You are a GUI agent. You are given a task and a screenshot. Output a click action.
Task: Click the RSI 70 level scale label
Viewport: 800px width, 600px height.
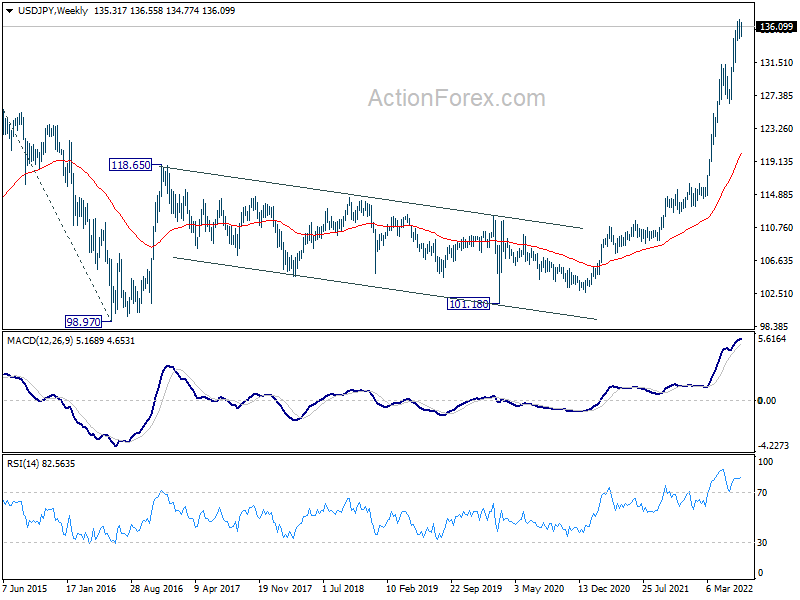[x=762, y=493]
